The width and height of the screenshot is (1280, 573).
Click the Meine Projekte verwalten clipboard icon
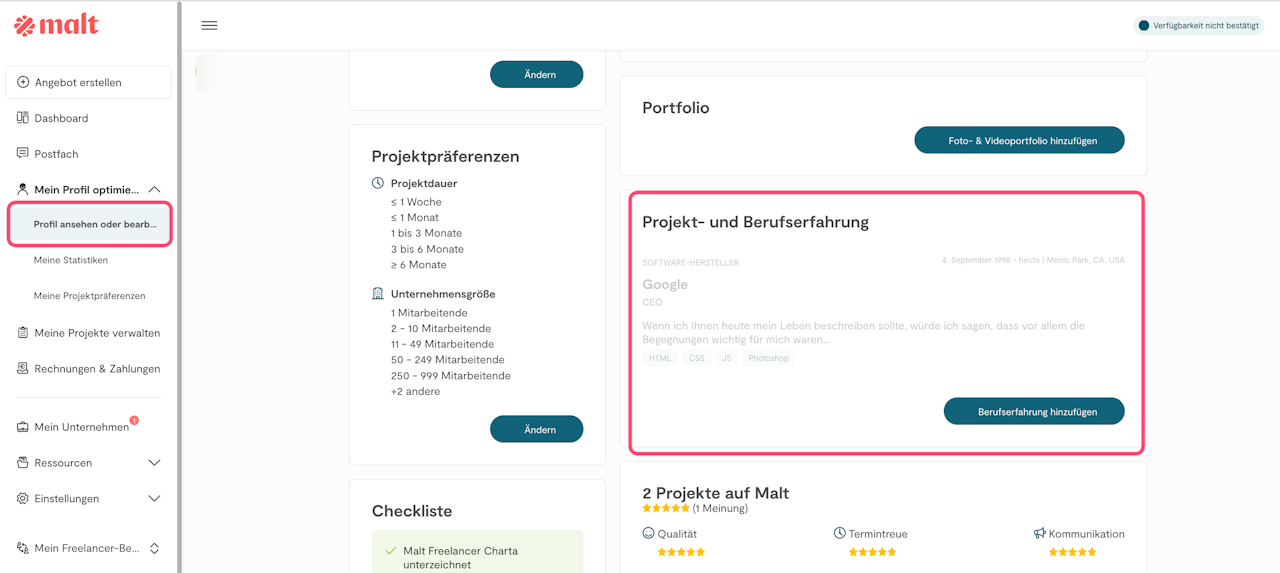click(23, 333)
